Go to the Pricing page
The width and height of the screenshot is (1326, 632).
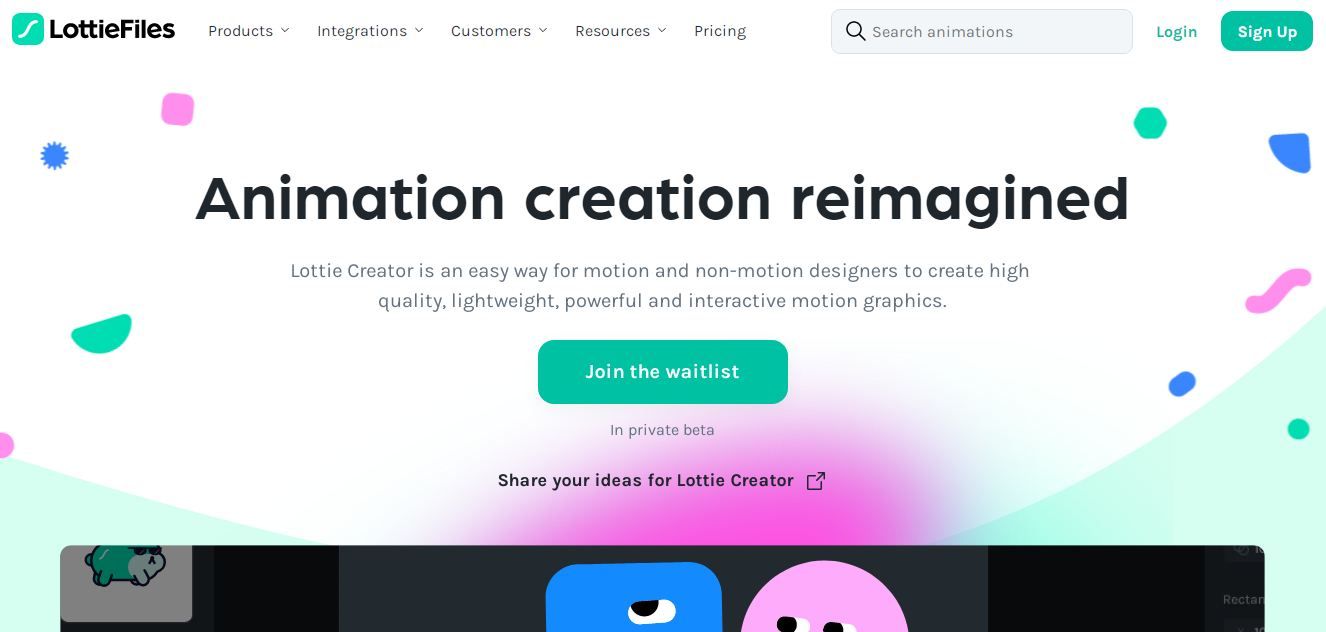pyautogui.click(x=720, y=31)
